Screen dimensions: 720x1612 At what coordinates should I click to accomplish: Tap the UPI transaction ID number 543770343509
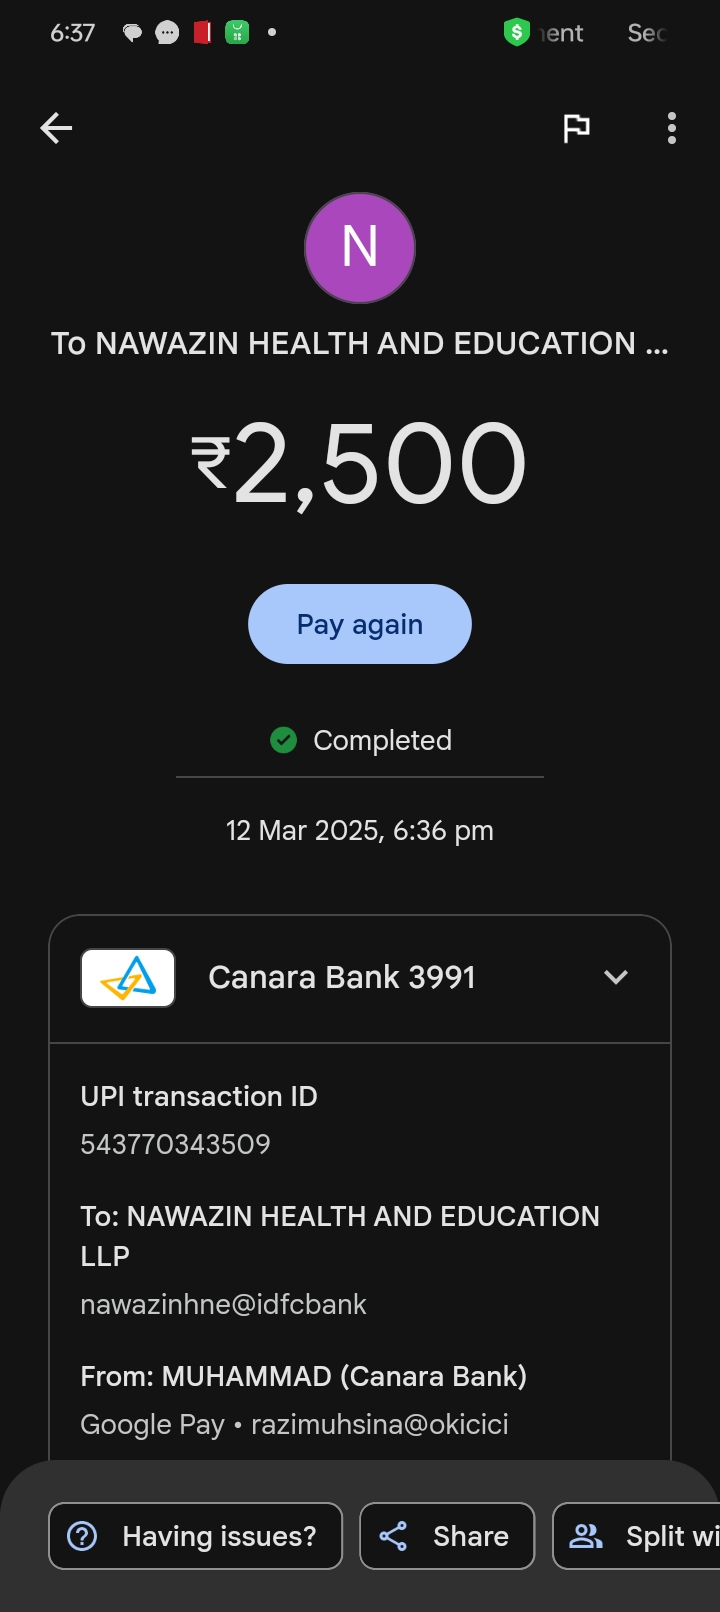[176, 1144]
